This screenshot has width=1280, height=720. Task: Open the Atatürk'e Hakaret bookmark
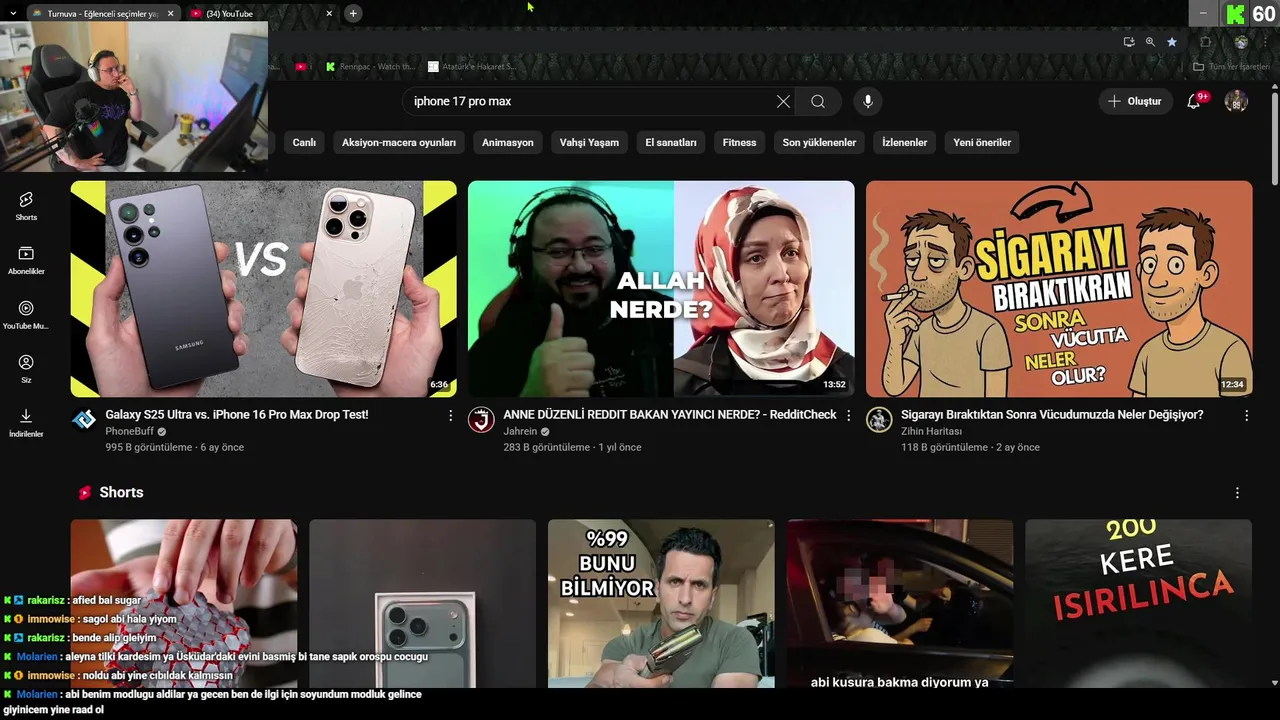(472, 66)
